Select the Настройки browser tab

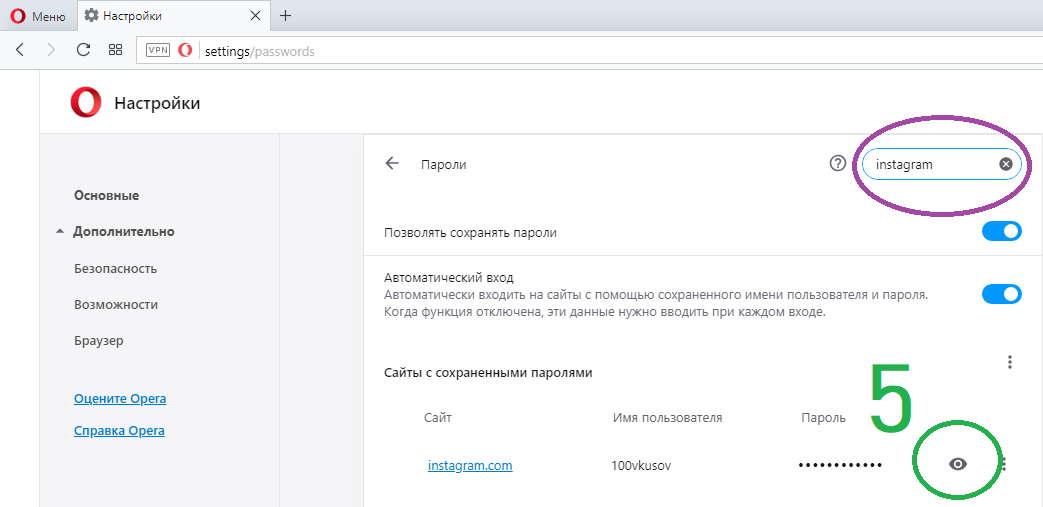pyautogui.click(x=170, y=16)
